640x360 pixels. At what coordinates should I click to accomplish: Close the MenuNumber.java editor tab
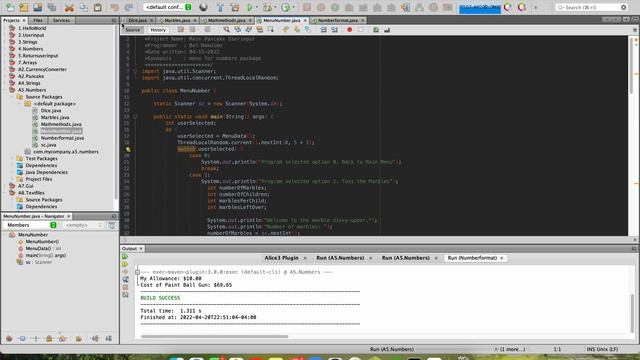tap(305, 20)
